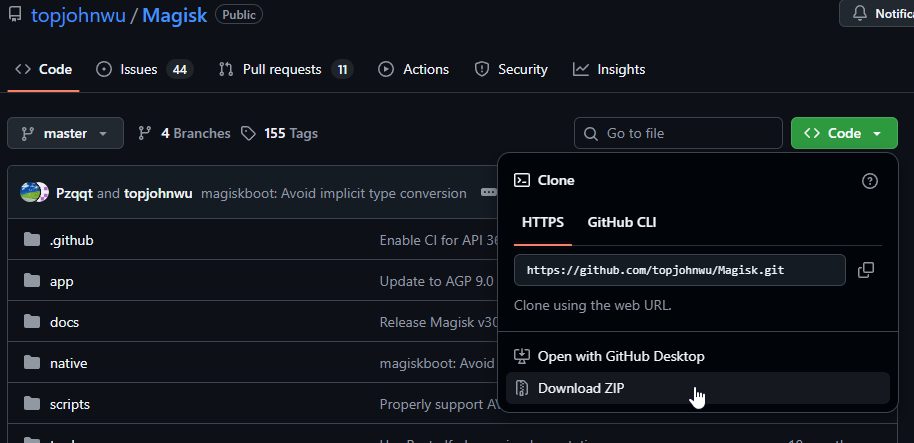Open the Pull requests tab
The image size is (914, 443).
[x=286, y=69]
